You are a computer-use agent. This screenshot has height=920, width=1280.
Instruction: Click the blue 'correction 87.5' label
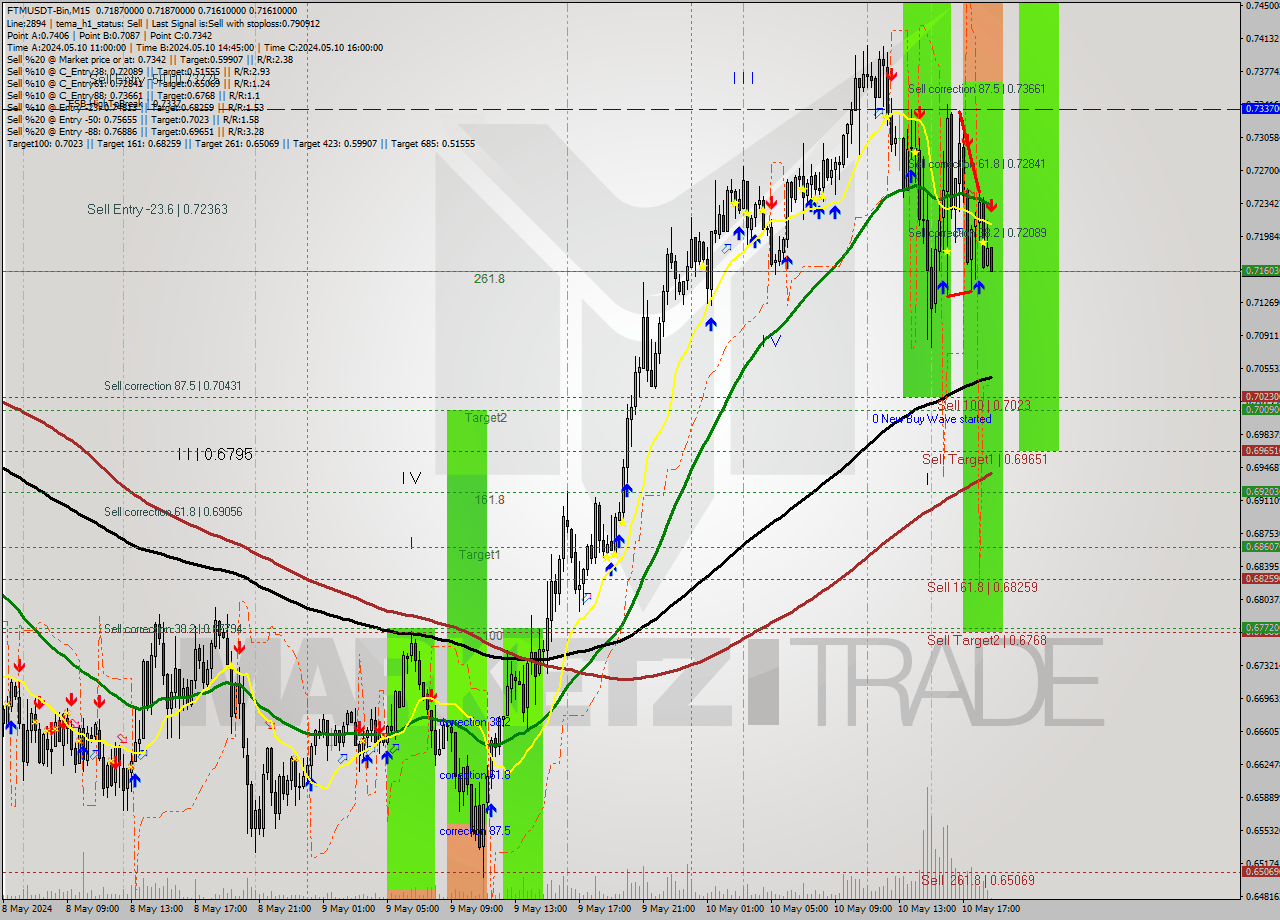pos(475,831)
